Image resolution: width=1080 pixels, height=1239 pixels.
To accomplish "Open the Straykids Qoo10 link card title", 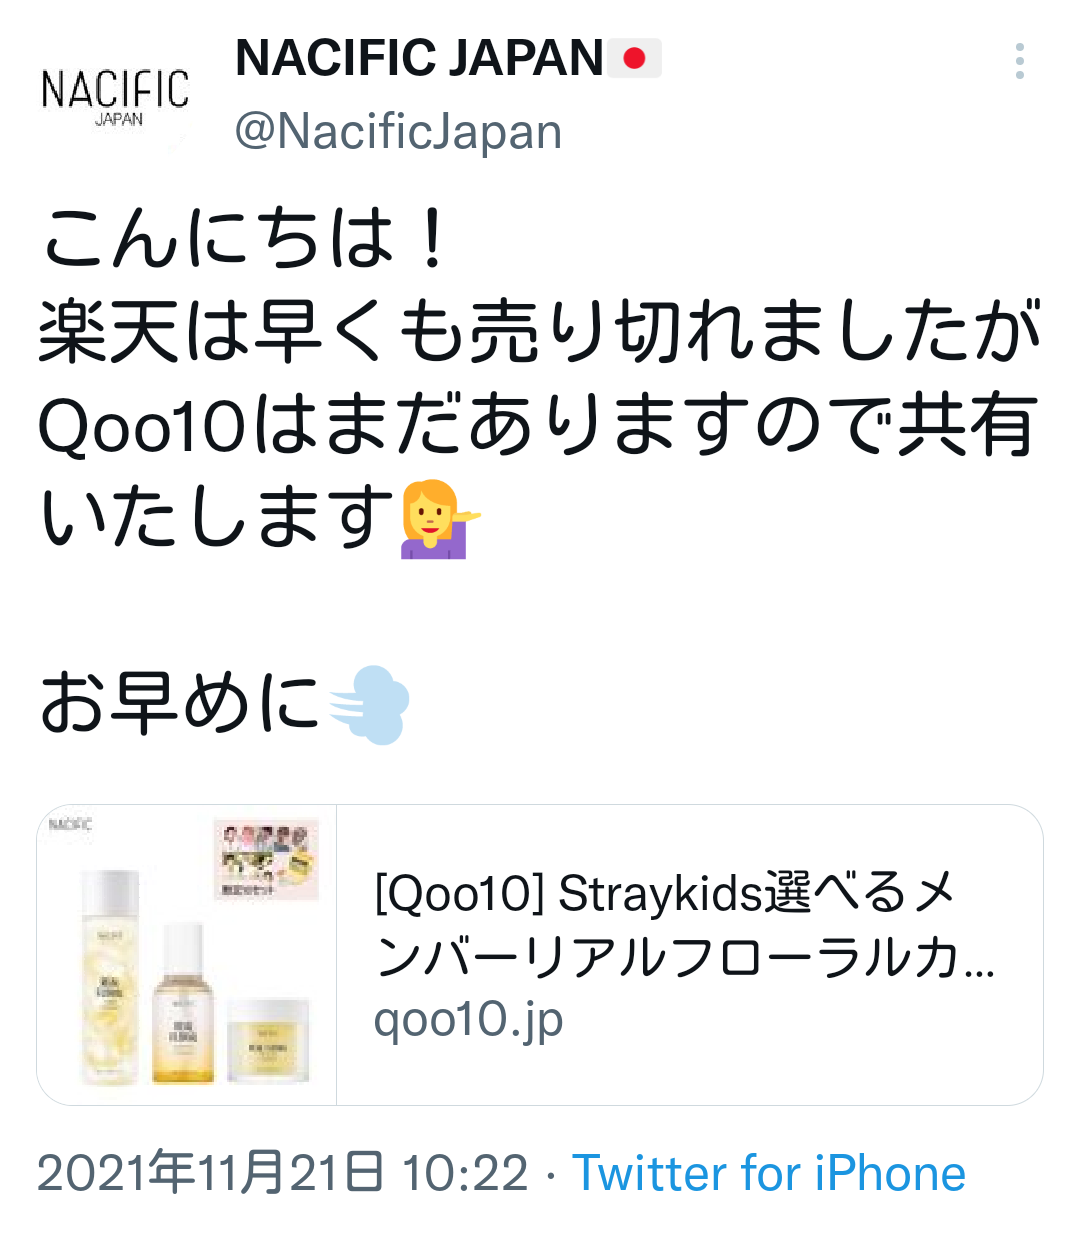I will (x=684, y=924).
